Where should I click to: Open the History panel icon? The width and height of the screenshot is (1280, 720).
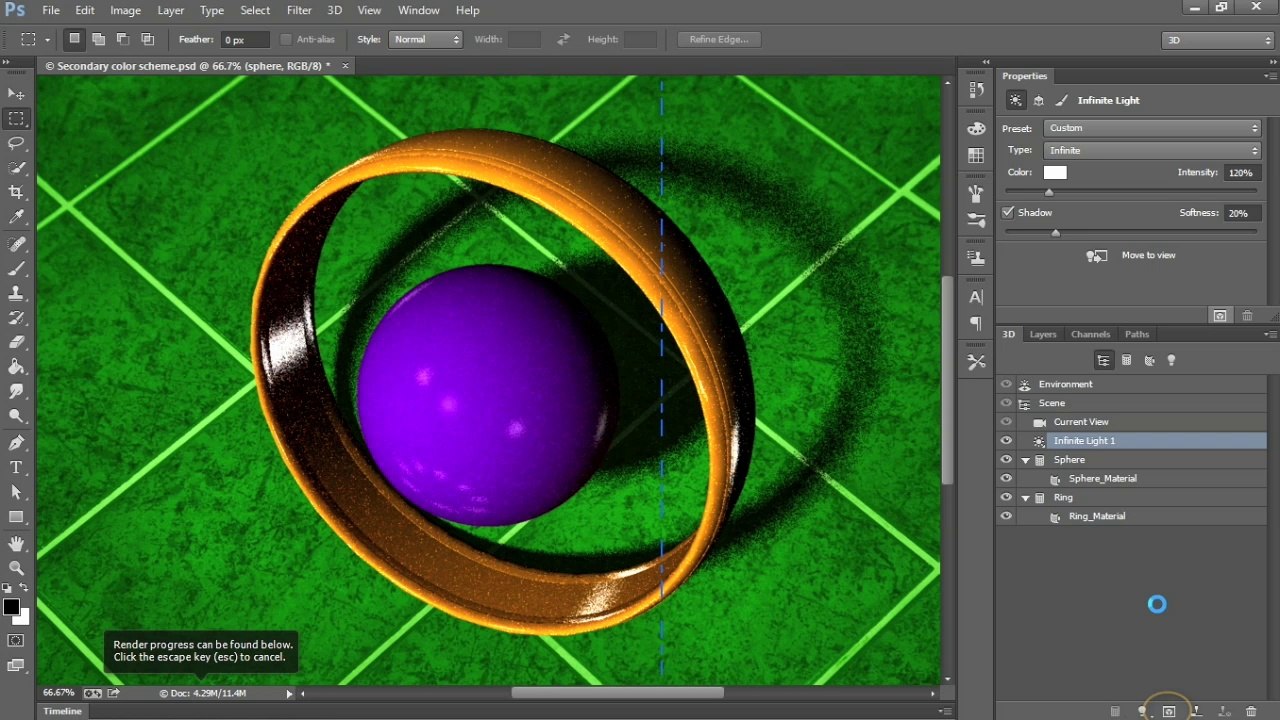[976, 89]
